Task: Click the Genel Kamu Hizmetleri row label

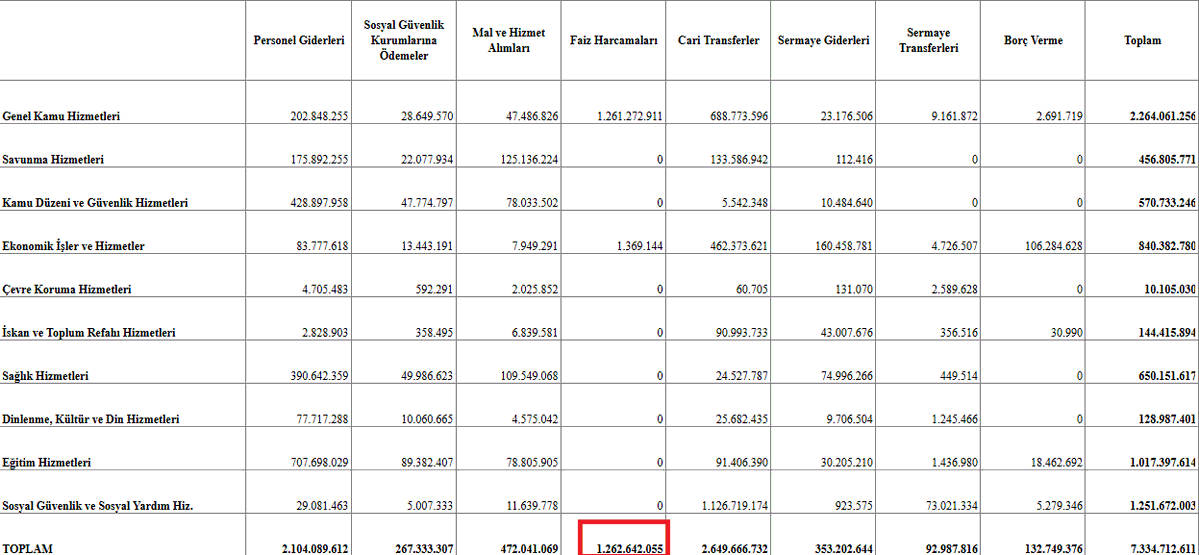Action: click(61, 117)
